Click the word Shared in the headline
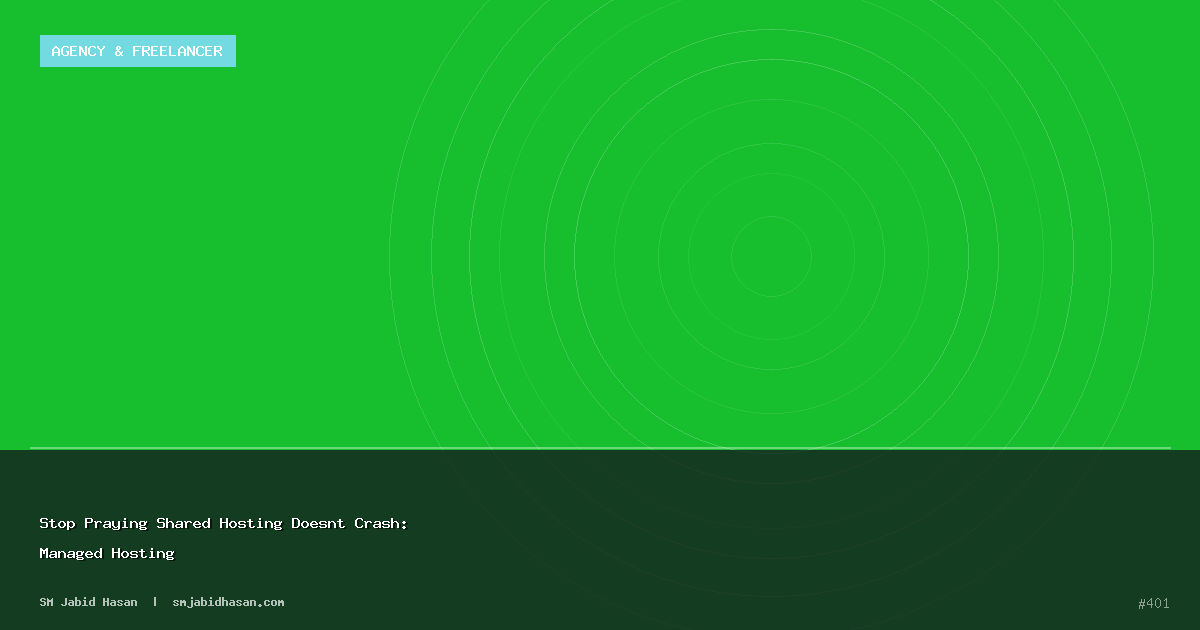The width and height of the screenshot is (1200, 630). pos(183,523)
